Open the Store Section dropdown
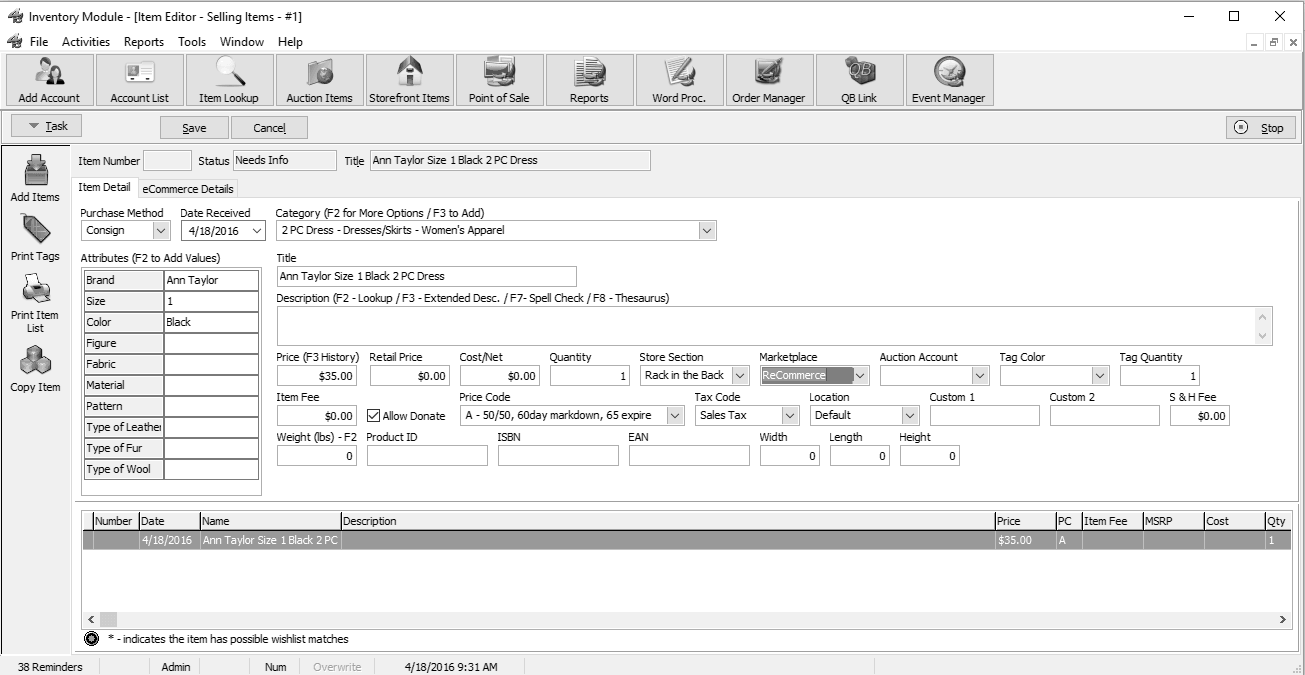1305x675 pixels. click(x=740, y=376)
